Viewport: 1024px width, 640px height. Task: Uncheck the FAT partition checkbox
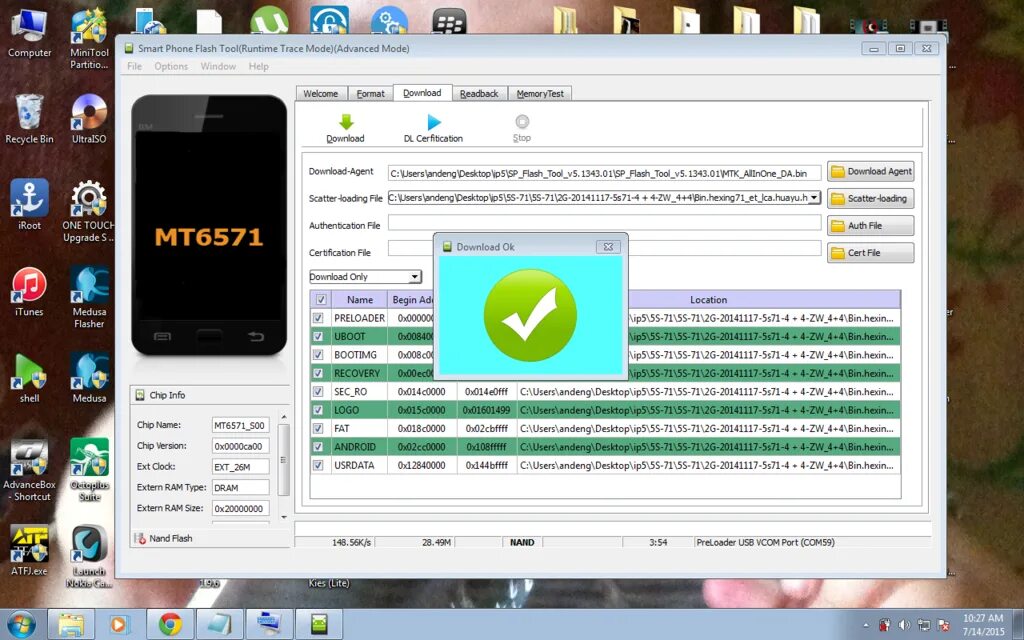318,428
